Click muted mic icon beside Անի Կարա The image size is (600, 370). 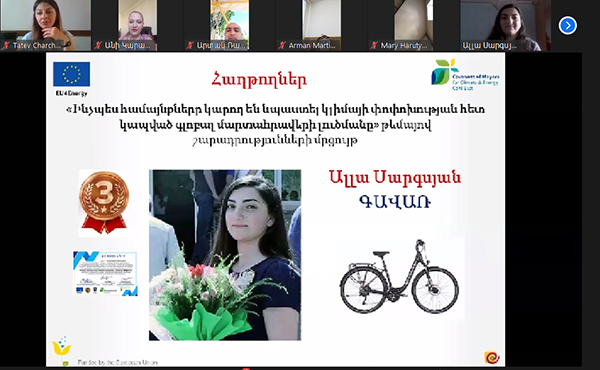(x=98, y=46)
